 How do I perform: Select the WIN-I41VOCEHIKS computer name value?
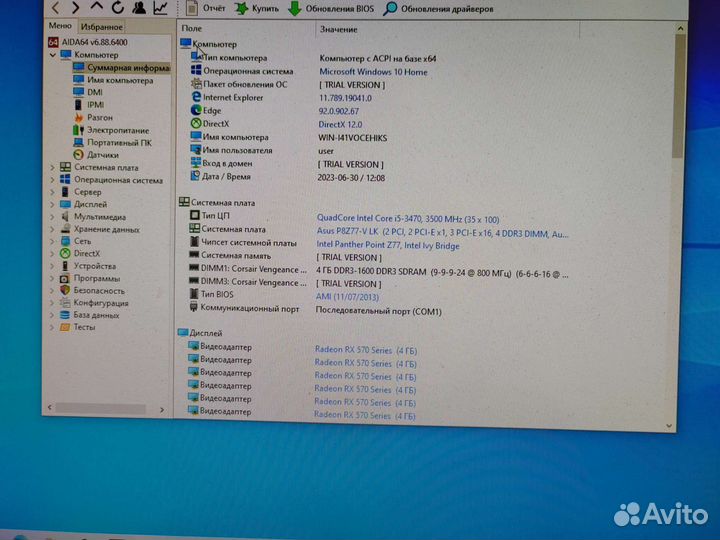click(352, 138)
